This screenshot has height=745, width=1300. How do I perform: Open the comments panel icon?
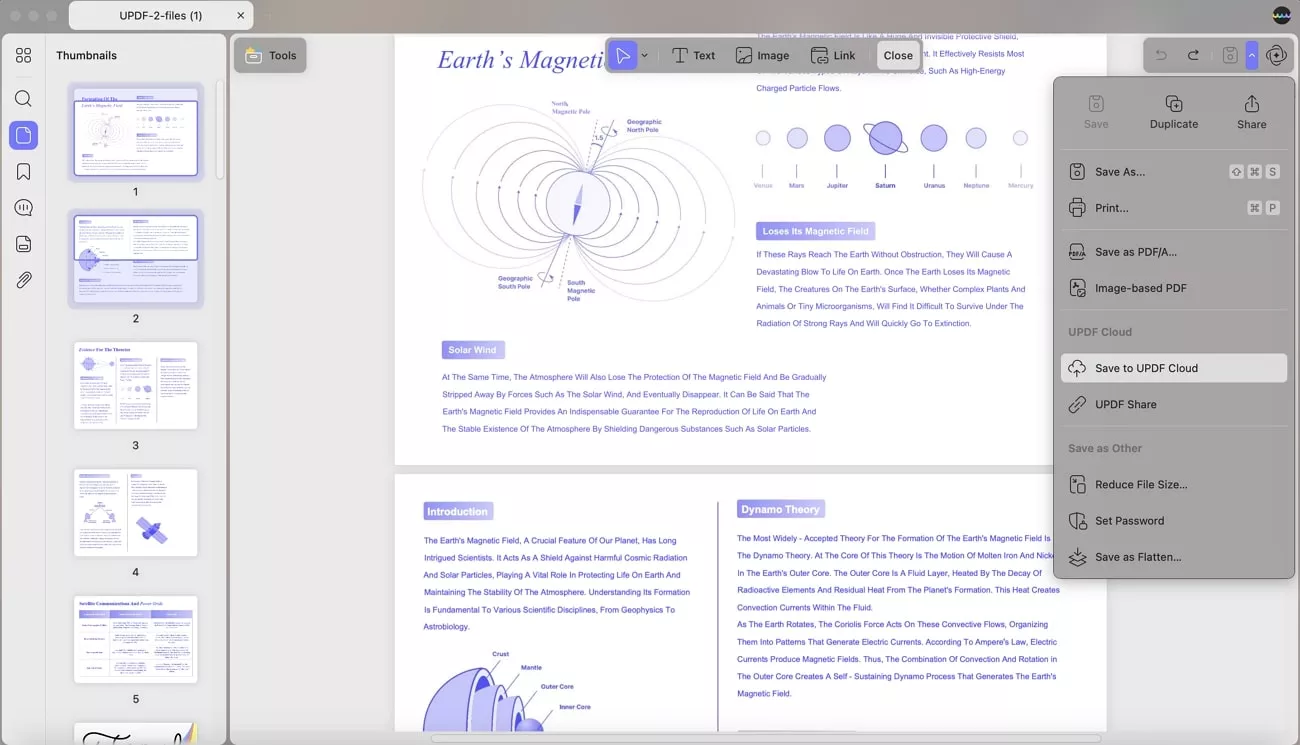pyautogui.click(x=23, y=208)
